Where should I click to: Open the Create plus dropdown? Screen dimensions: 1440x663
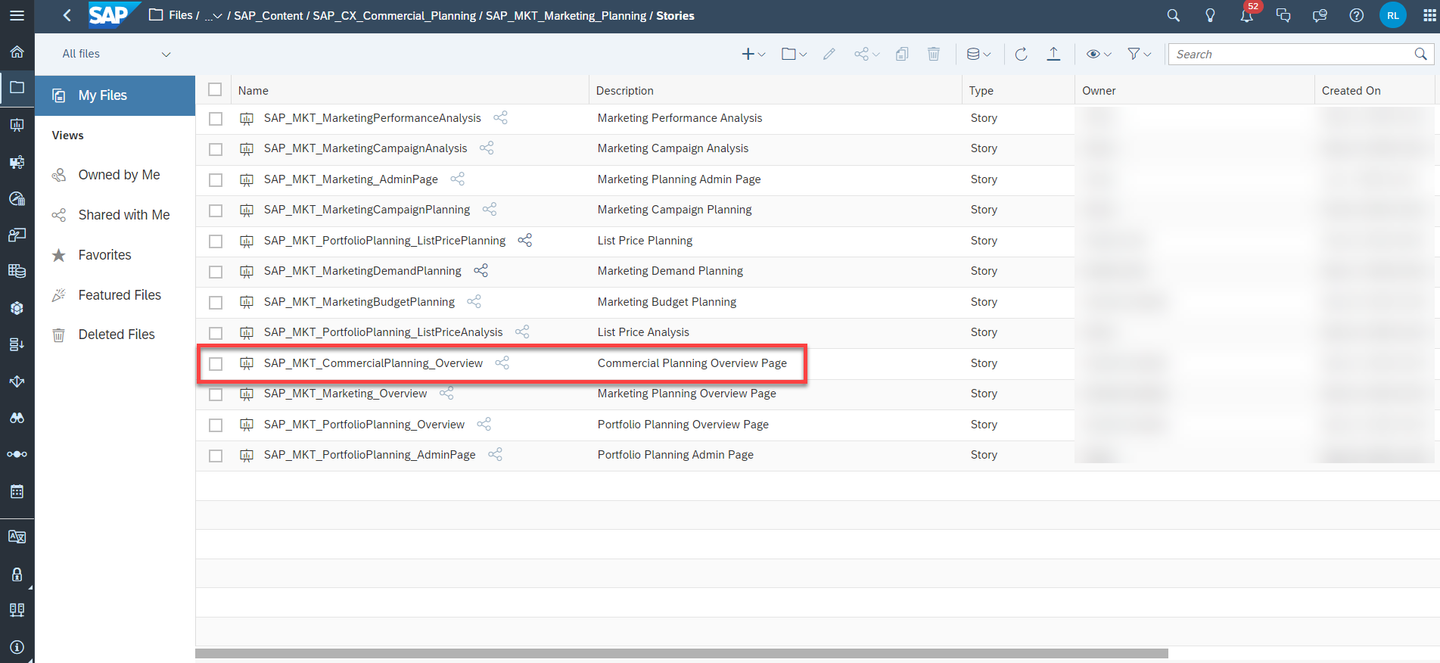point(753,54)
